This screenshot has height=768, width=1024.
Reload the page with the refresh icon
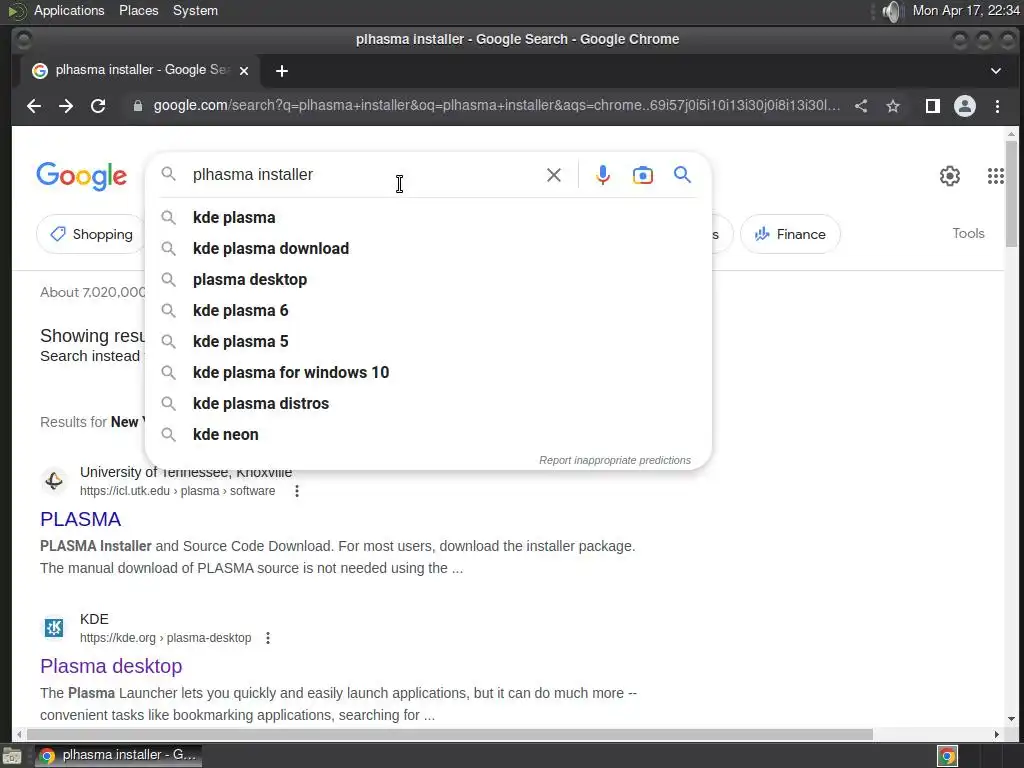click(98, 106)
